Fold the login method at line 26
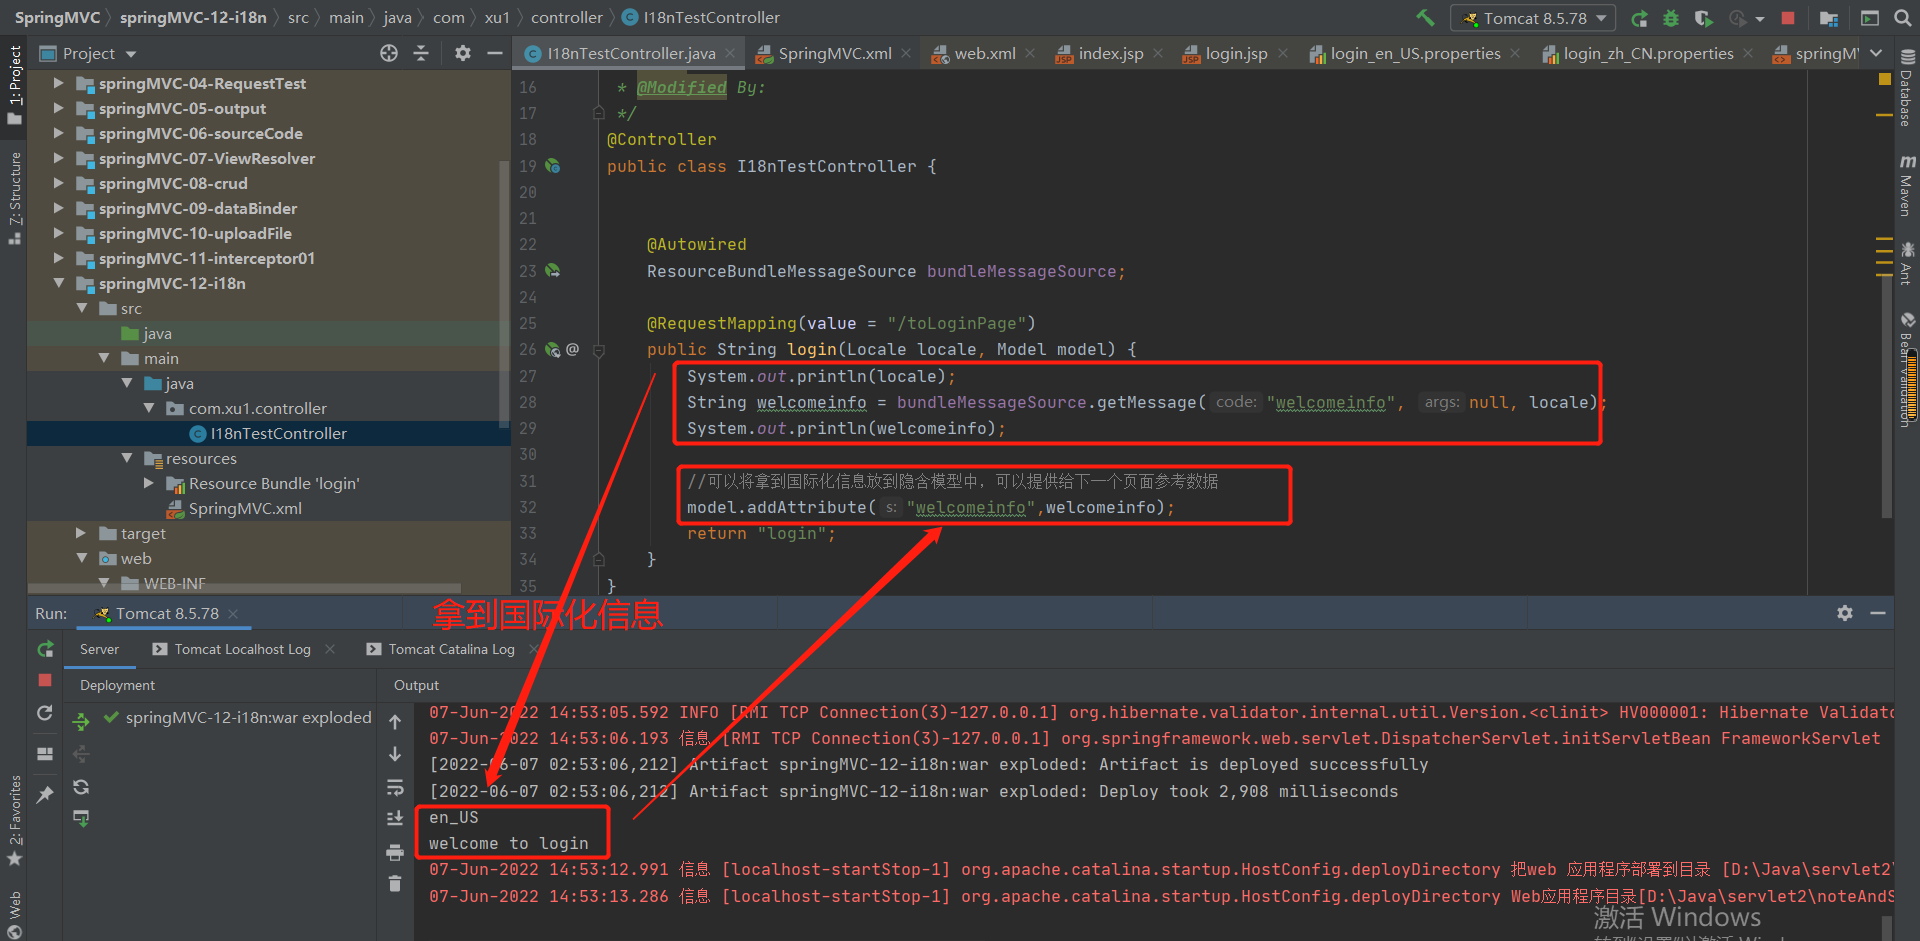 point(599,350)
